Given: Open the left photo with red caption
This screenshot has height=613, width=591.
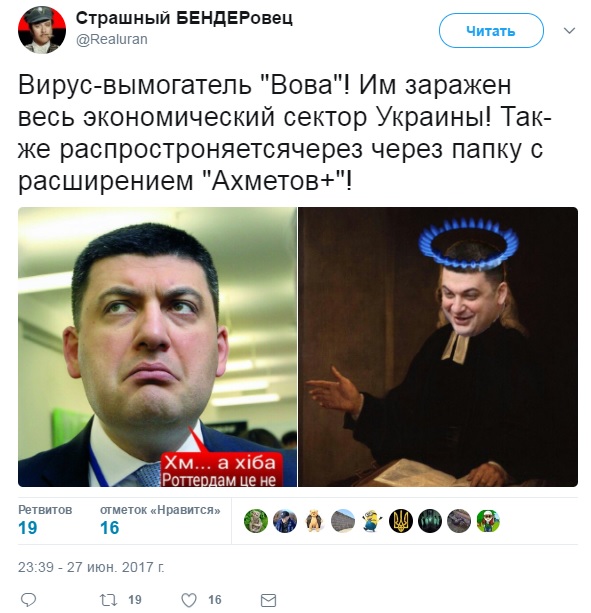Looking at the screenshot, I should 157,347.
